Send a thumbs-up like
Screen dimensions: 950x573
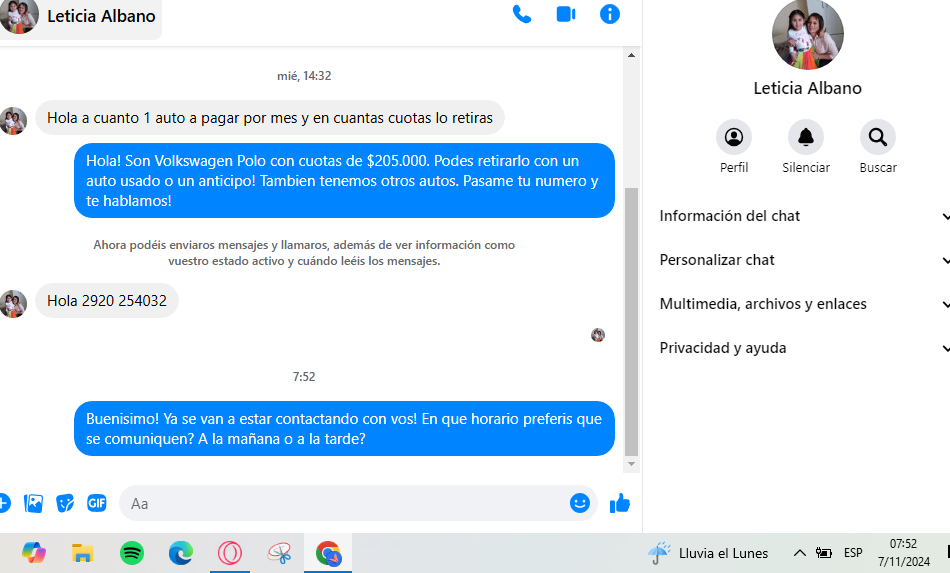click(x=620, y=503)
